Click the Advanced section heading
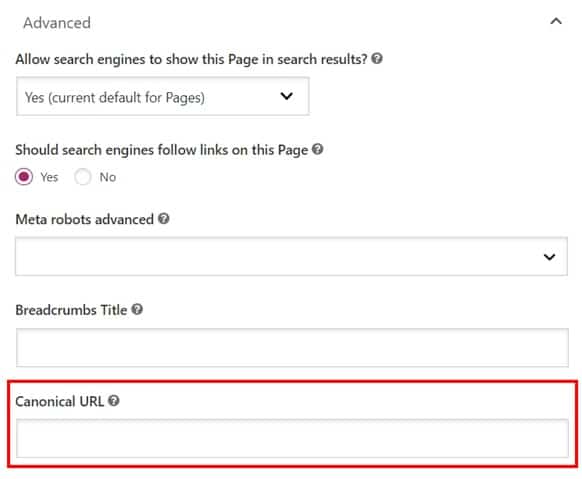582x479 pixels. click(x=57, y=23)
